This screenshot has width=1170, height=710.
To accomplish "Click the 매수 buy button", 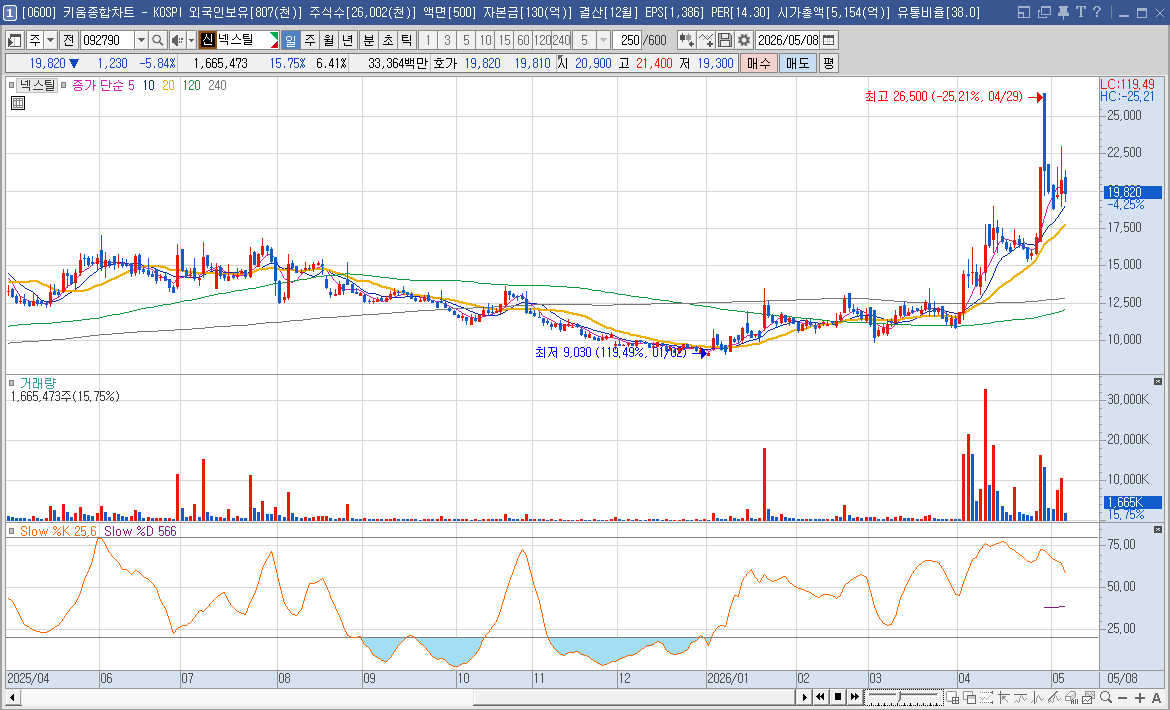I will click(x=758, y=63).
